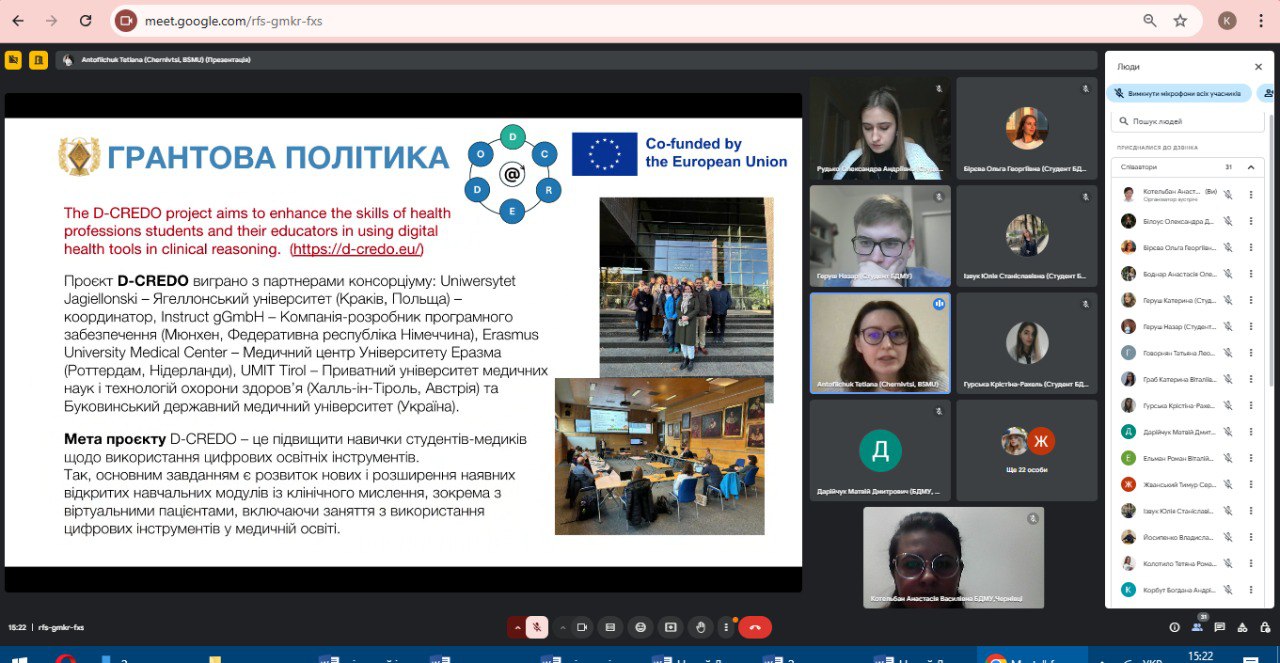Viewport: 1280px width, 663px height.
Task: Open the activities shapes icon
Action: [1241, 627]
